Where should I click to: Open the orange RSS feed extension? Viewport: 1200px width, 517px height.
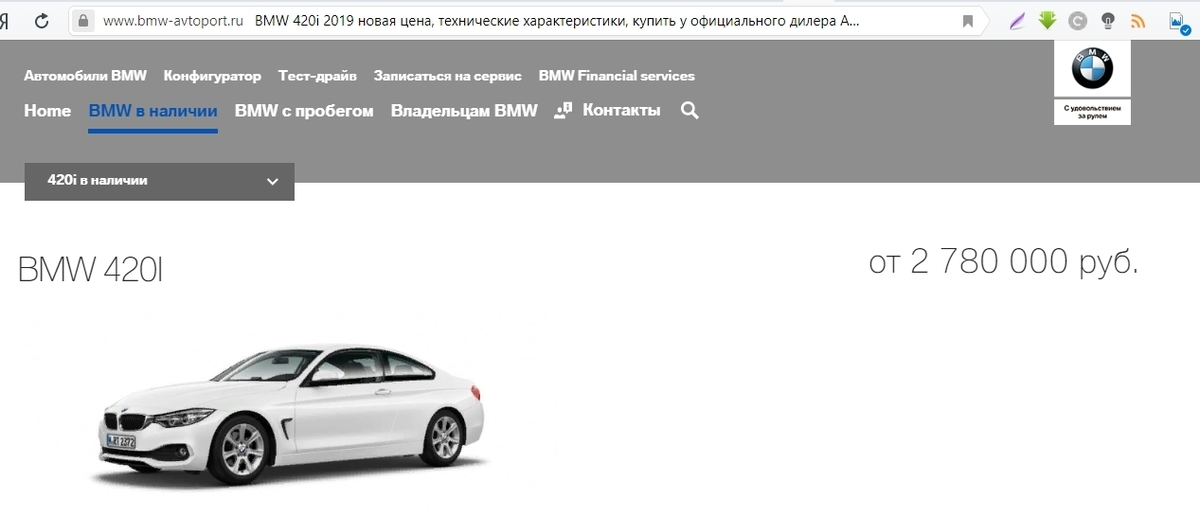(1137, 20)
